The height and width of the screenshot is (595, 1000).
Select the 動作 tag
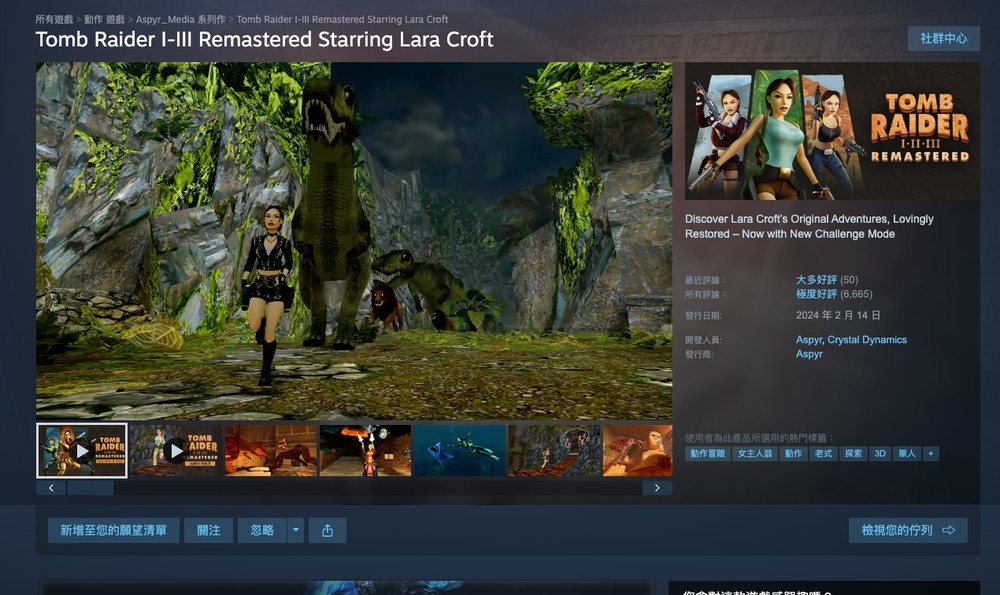pos(793,453)
